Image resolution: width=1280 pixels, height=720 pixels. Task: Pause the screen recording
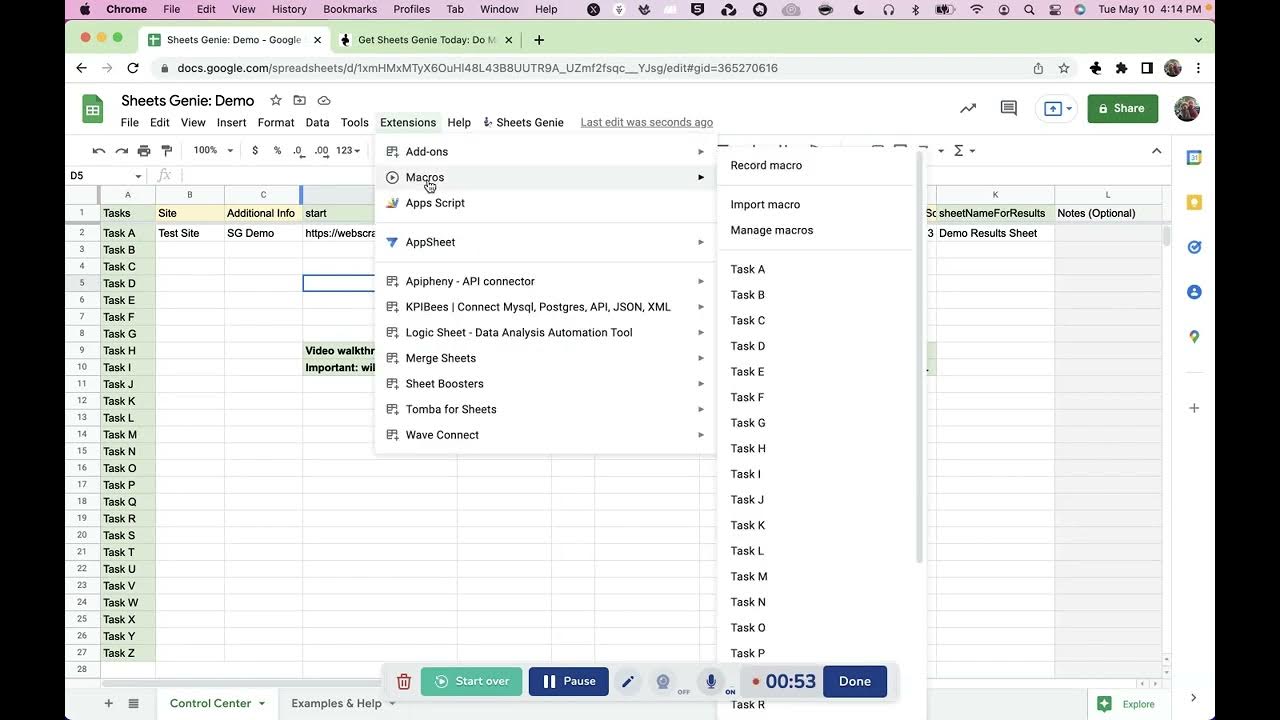[x=569, y=681]
